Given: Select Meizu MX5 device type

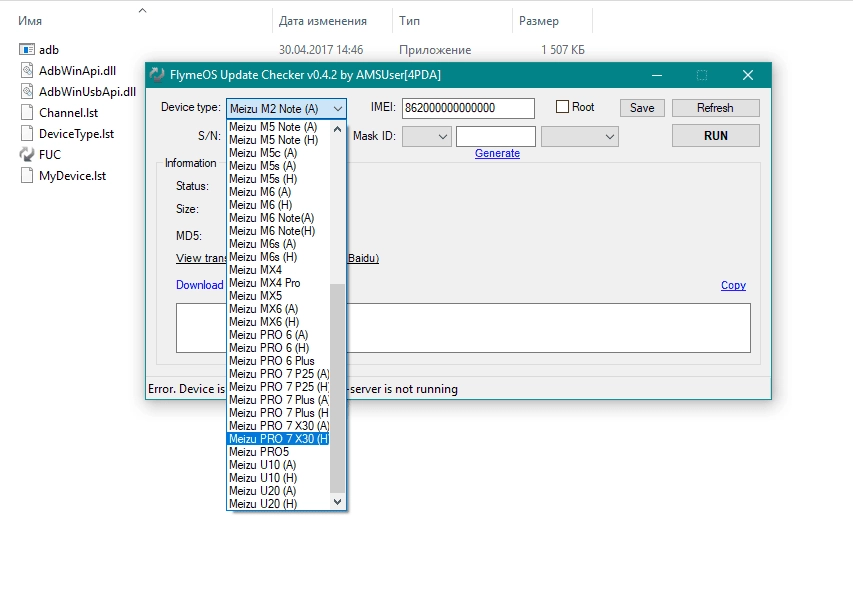Looking at the screenshot, I should (278, 296).
